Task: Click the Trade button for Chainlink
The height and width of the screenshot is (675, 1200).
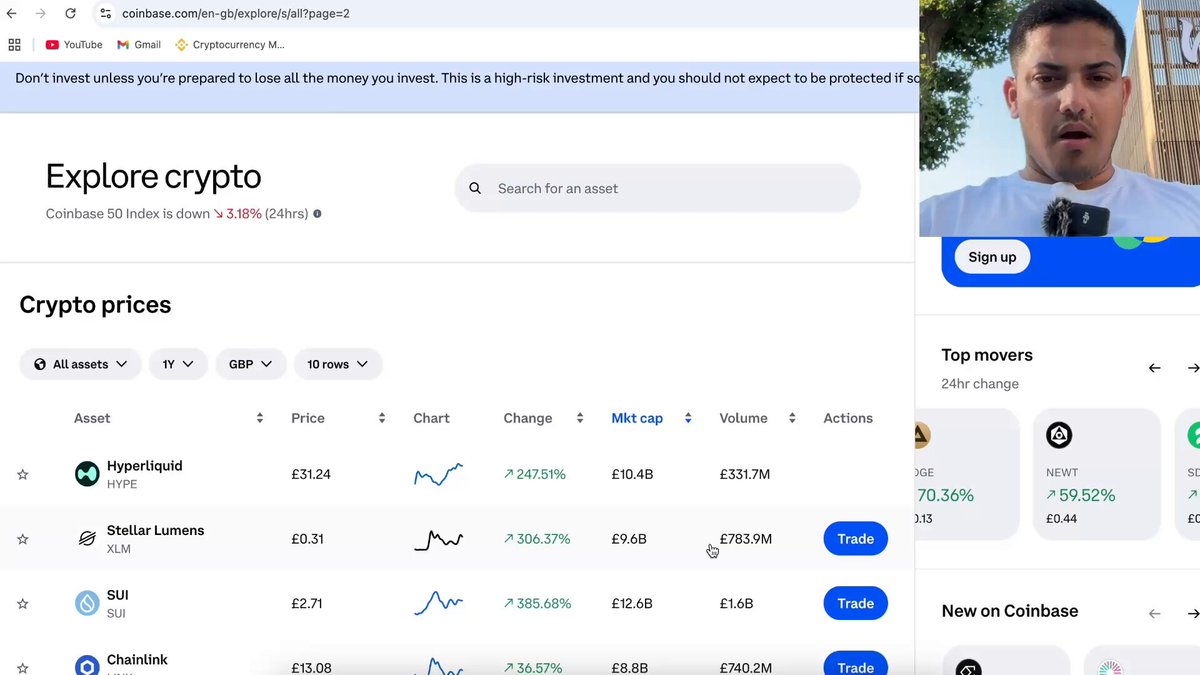Action: coord(855,665)
